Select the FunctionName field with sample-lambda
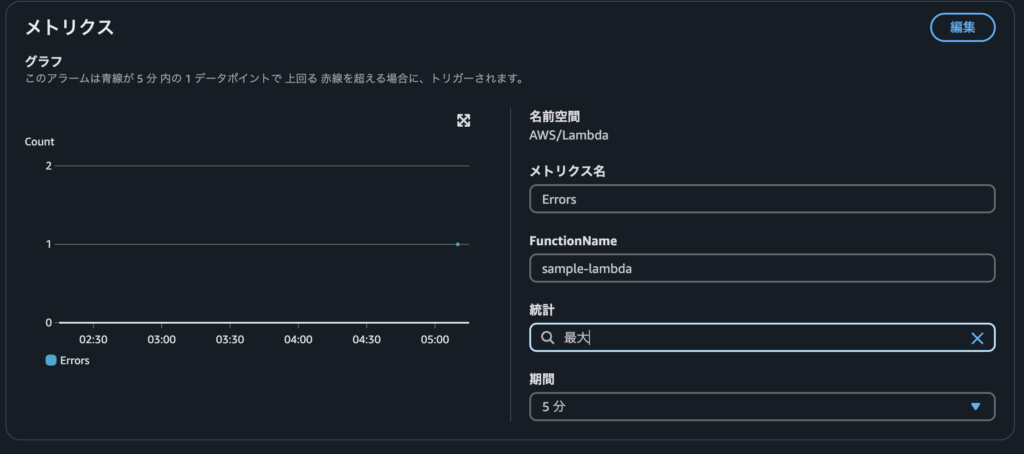Image resolution: width=1024 pixels, height=454 pixels. (762, 268)
